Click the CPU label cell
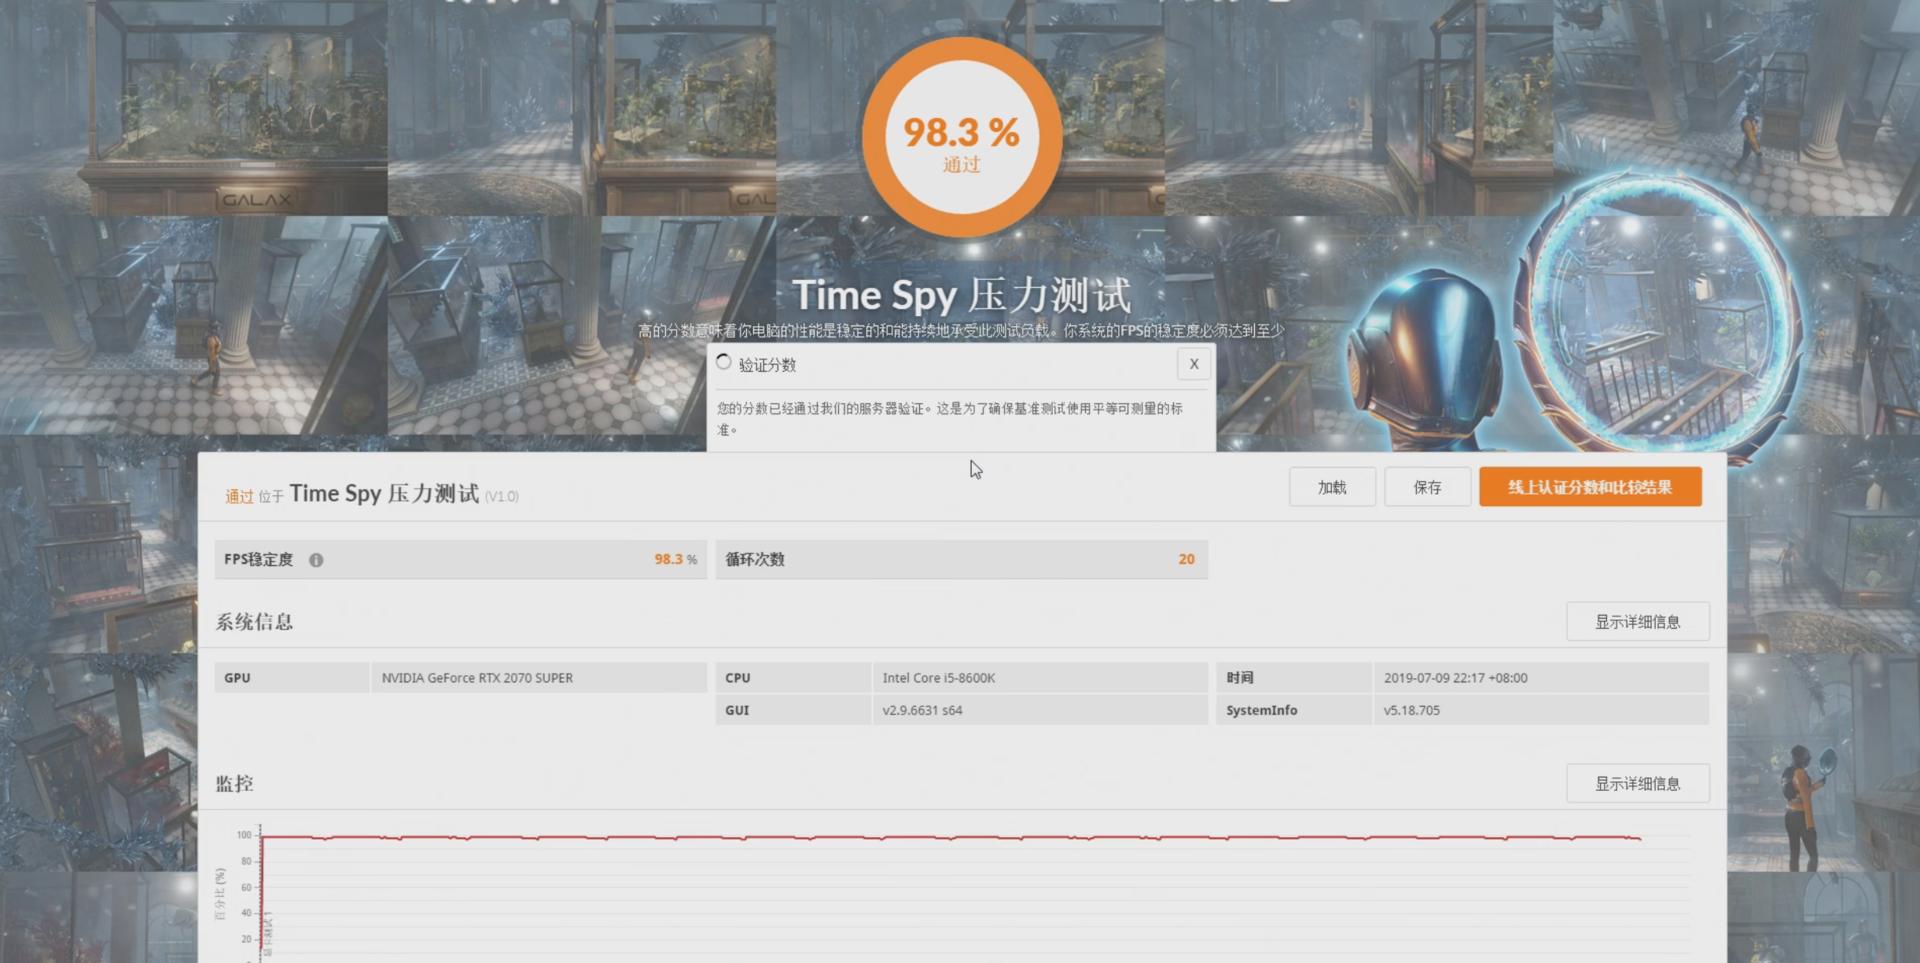1920x963 pixels. (792, 678)
